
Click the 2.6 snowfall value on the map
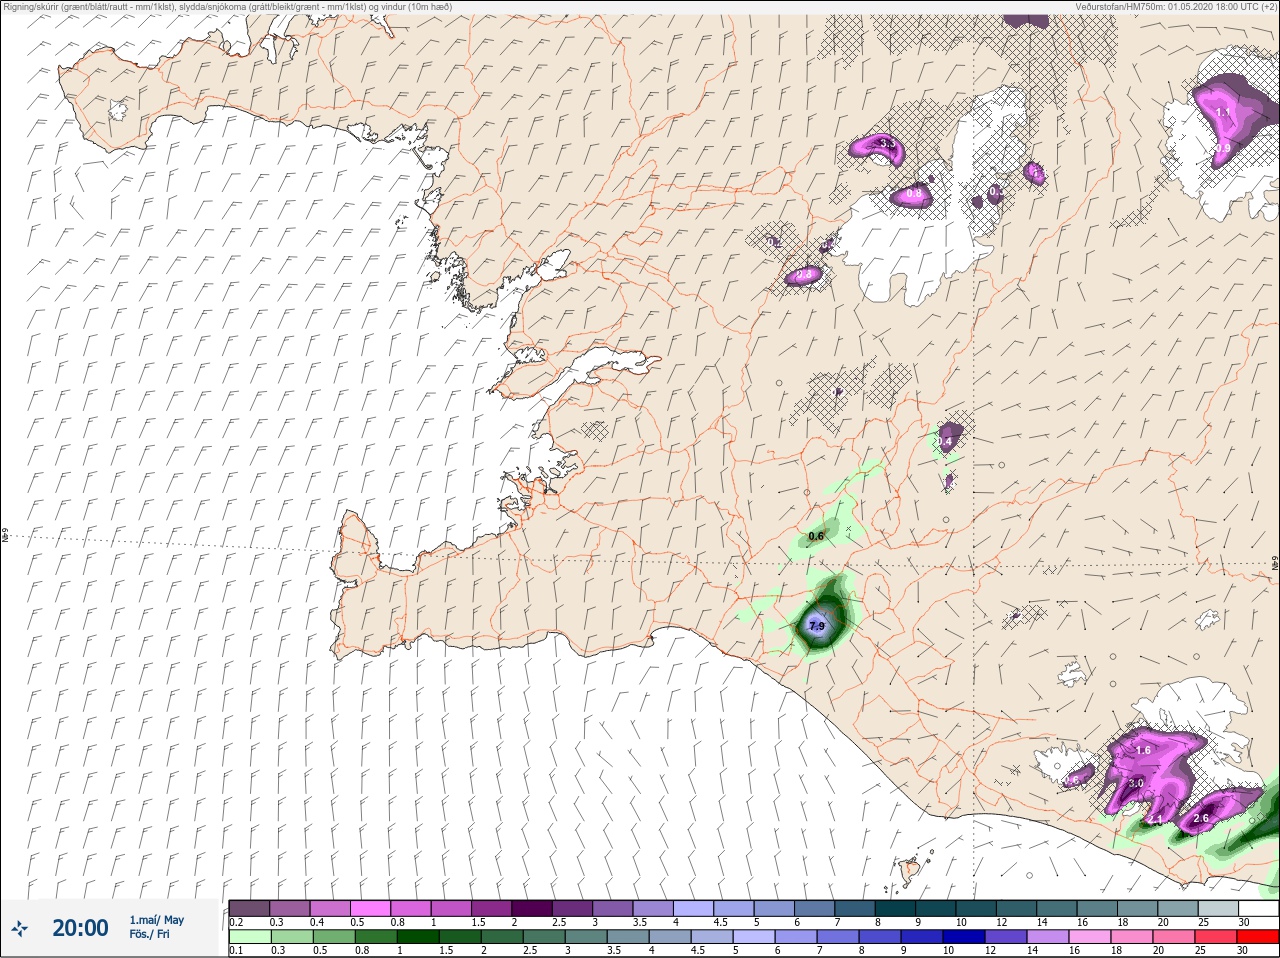point(1201,818)
